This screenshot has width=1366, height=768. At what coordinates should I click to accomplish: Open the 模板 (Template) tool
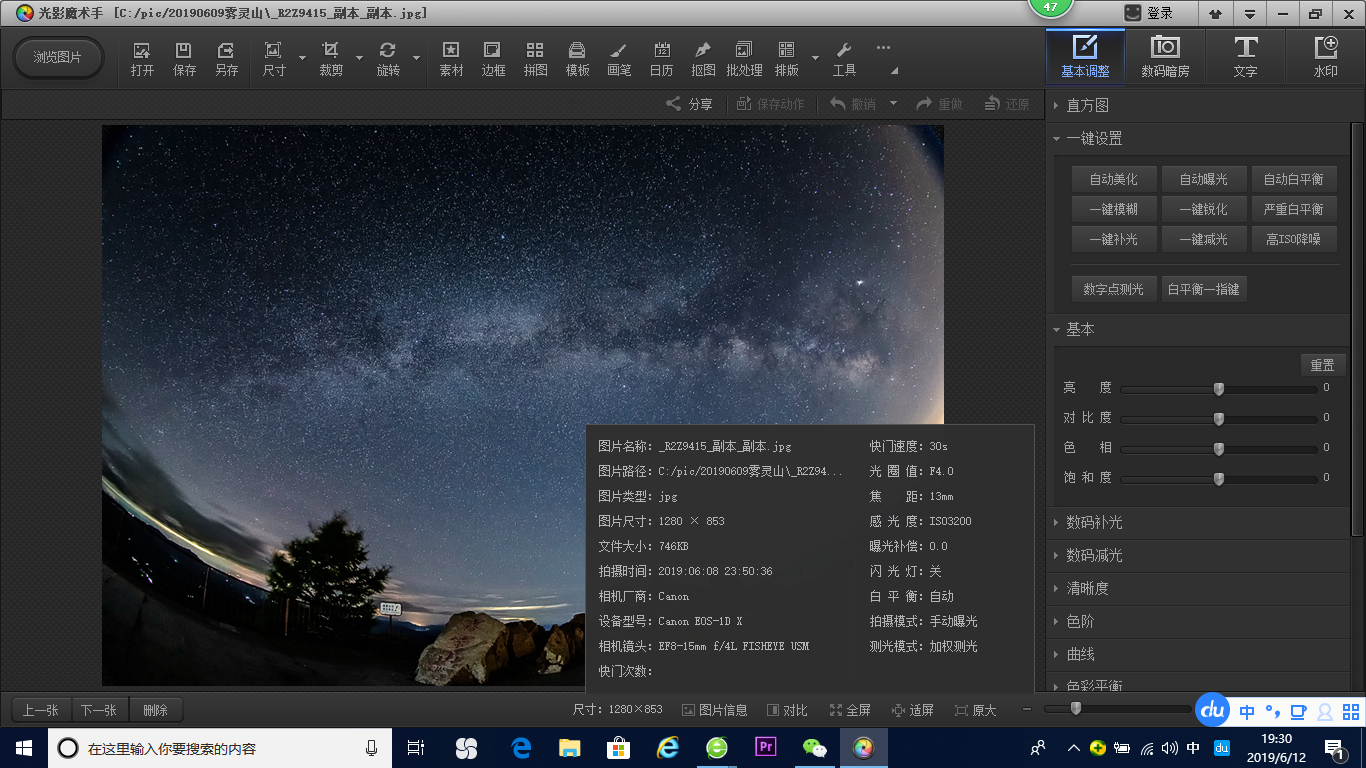pyautogui.click(x=577, y=59)
